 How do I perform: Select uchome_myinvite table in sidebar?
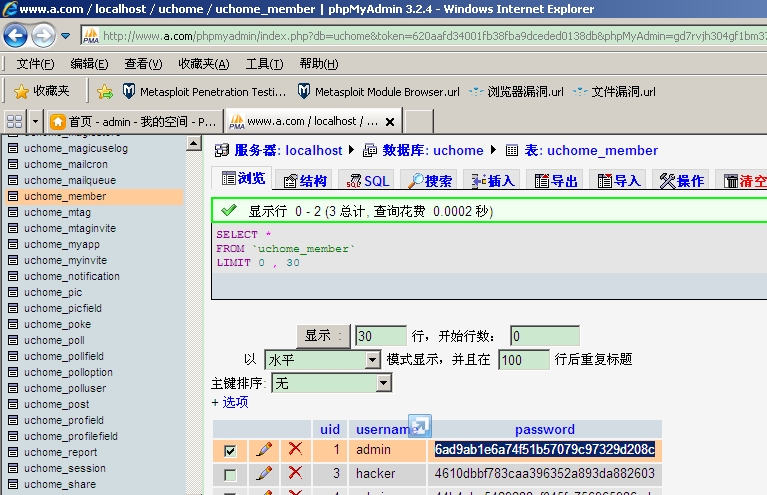66,260
